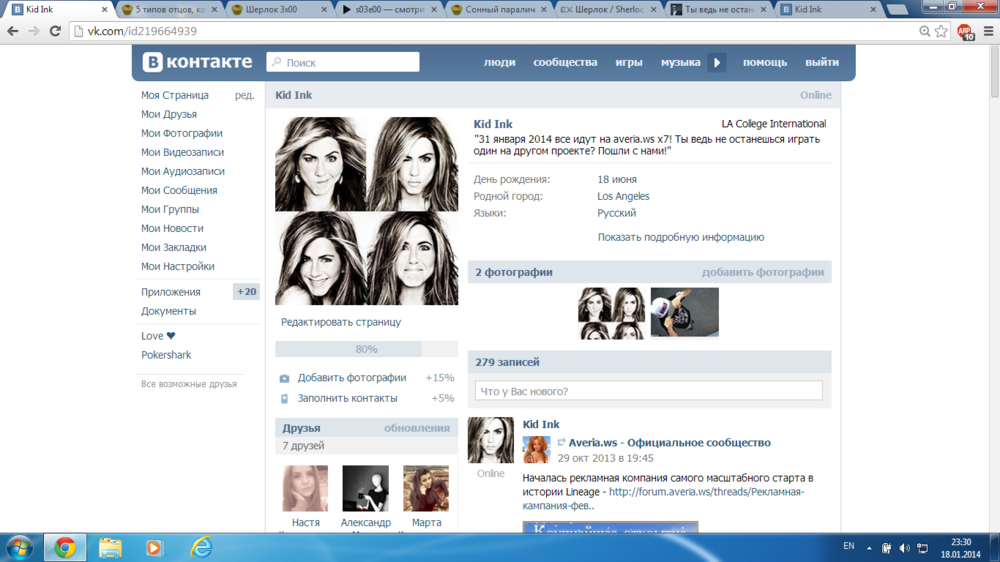The height and width of the screenshot is (562, 1000).
Task: Open 'Мои Группы' in the sidebar
Action: [x=170, y=209]
